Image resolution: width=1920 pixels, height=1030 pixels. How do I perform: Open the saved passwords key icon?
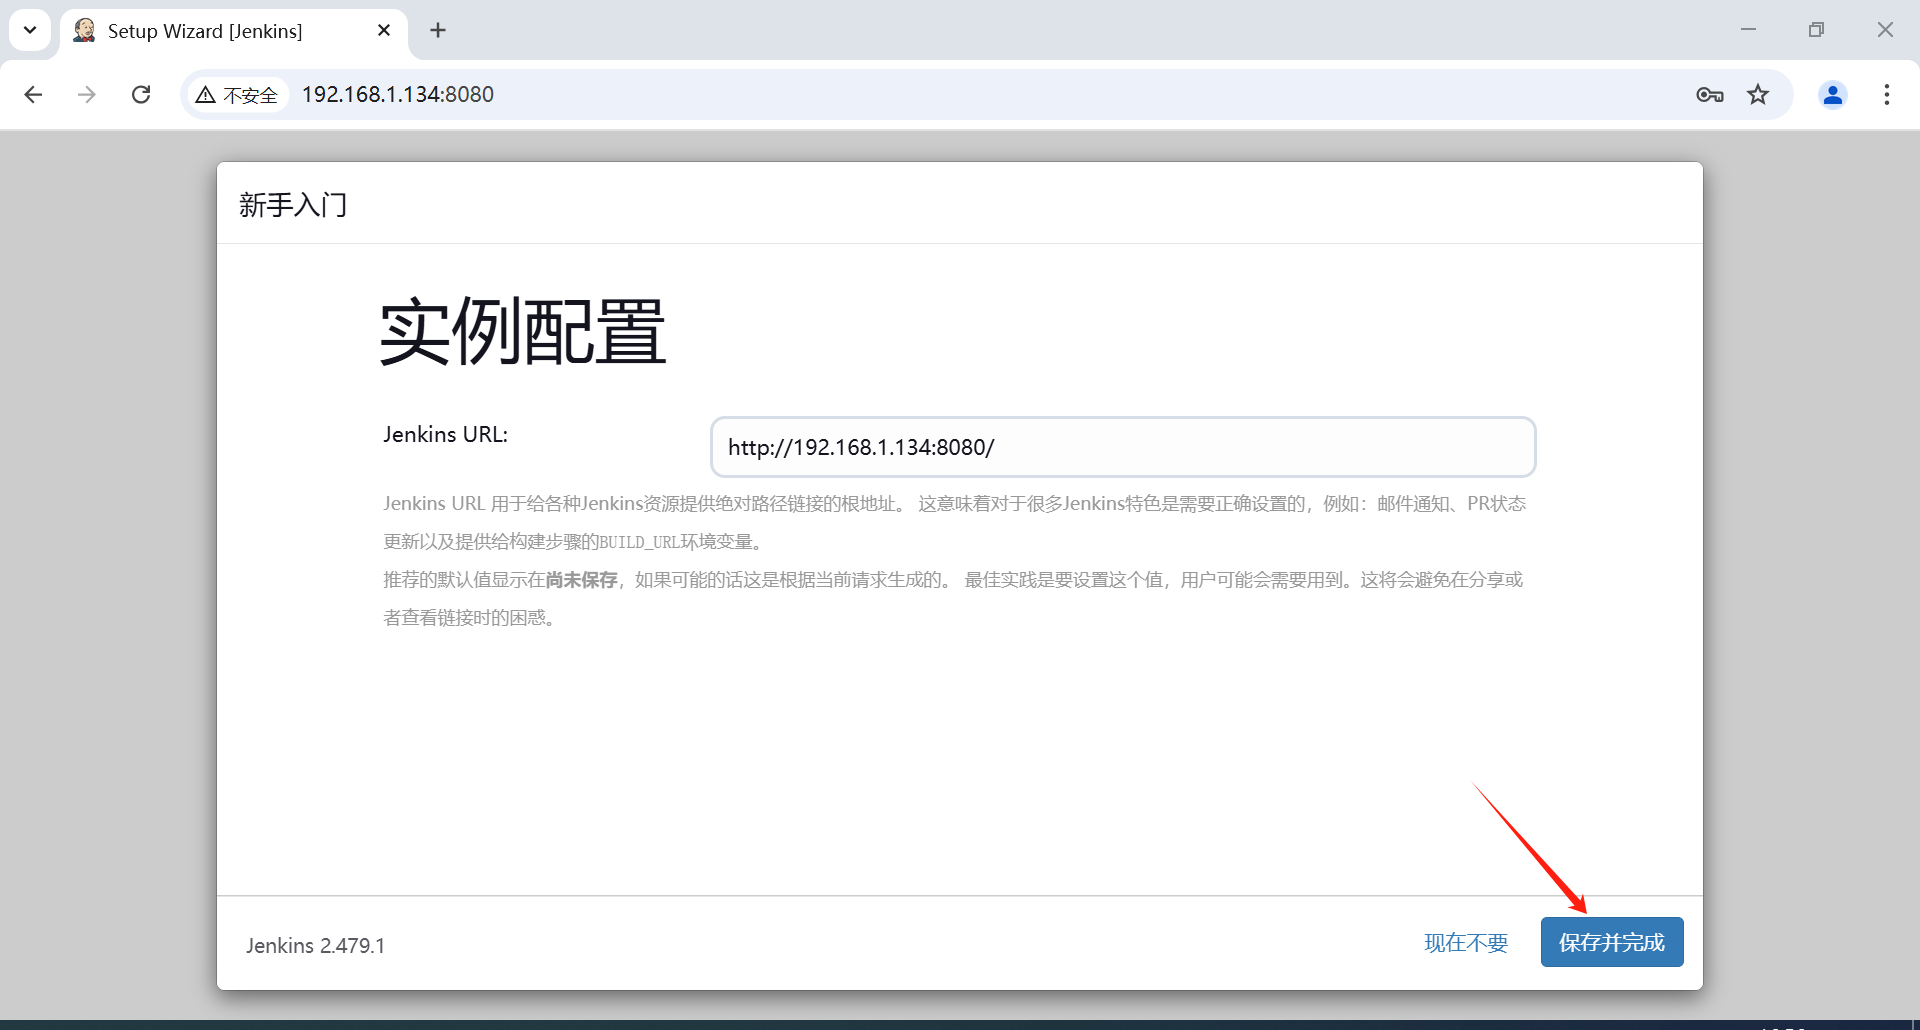pyautogui.click(x=1710, y=94)
